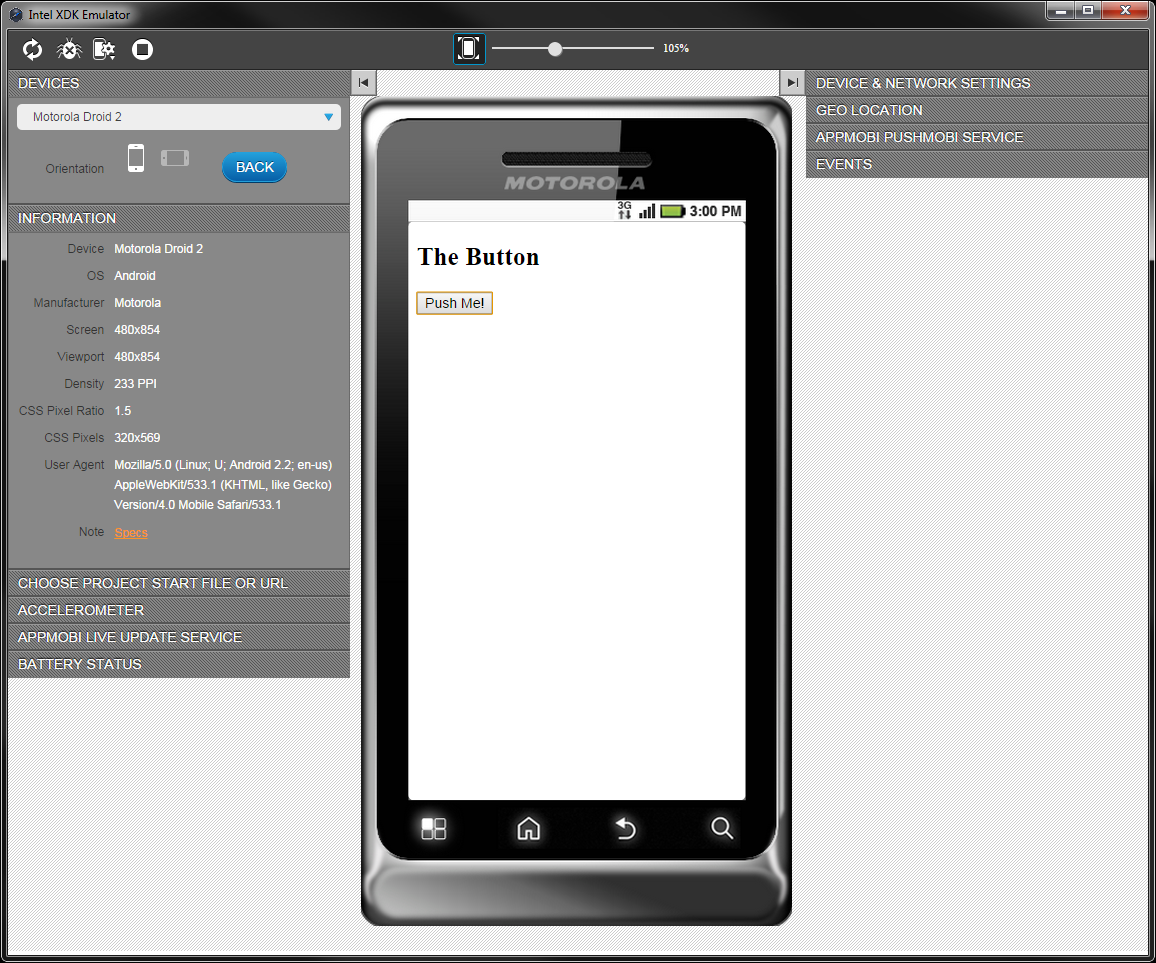Expand the ACCELEROMETER section

pyautogui.click(x=179, y=611)
